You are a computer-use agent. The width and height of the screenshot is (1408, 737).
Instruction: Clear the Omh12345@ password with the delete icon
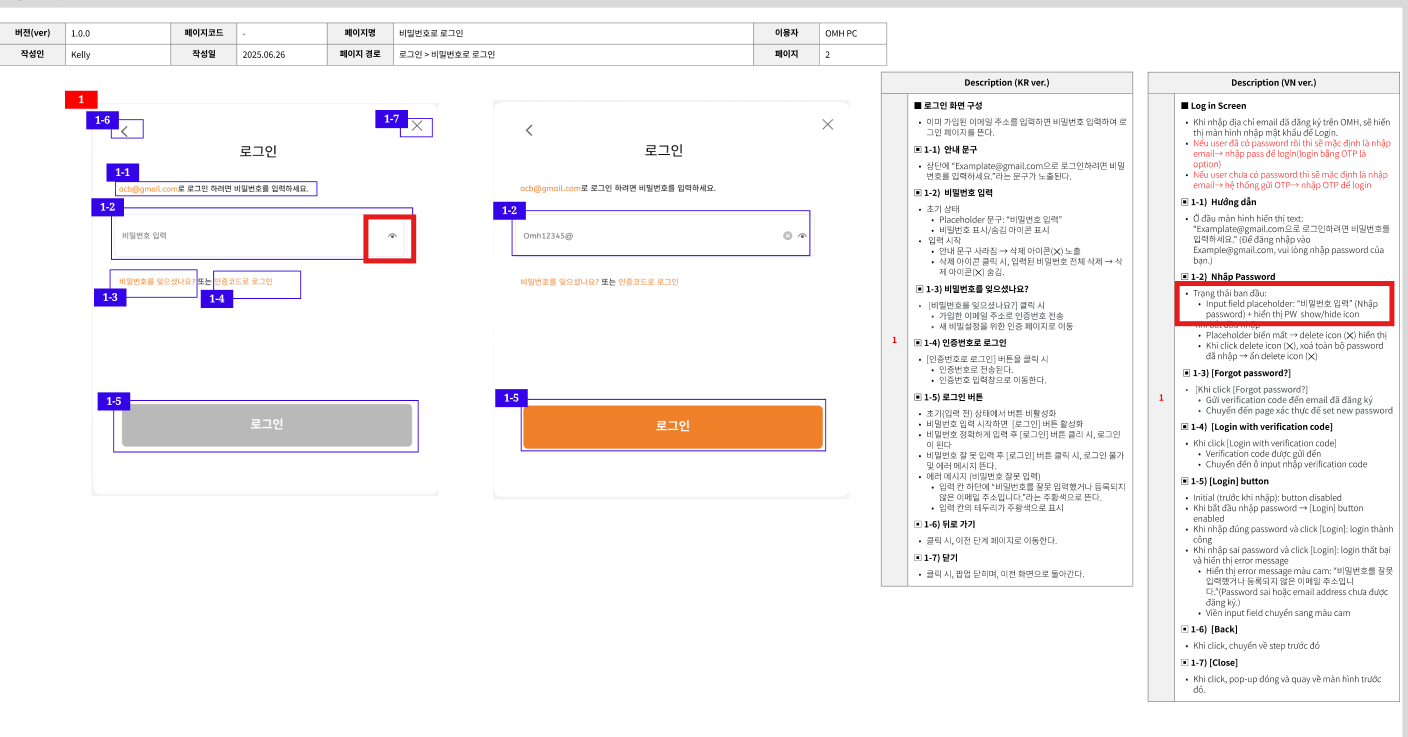coord(787,236)
